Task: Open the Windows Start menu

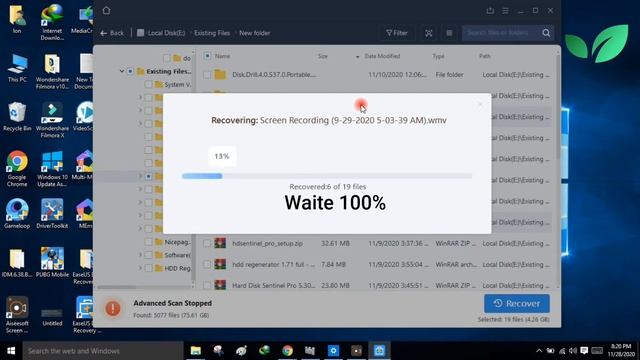Action: [11, 351]
